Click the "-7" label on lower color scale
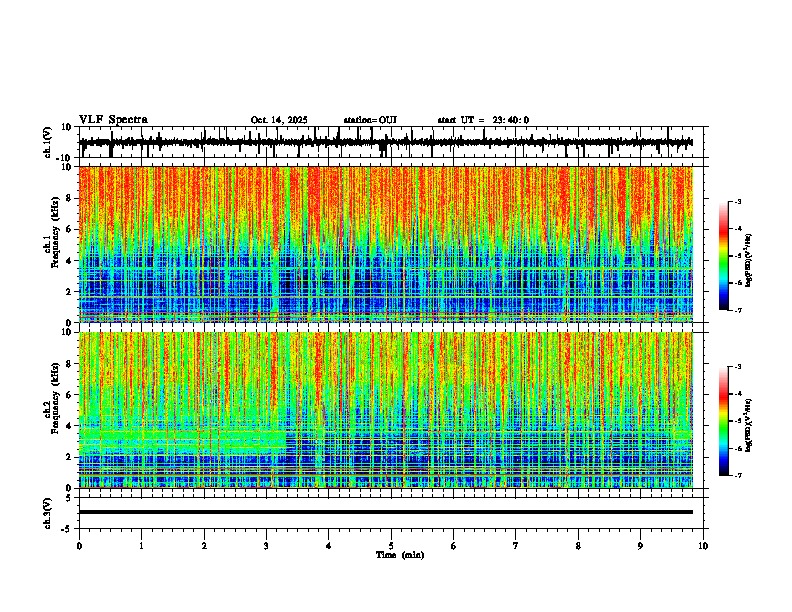Screen dimensions: 792x612 pyautogui.click(x=738, y=475)
